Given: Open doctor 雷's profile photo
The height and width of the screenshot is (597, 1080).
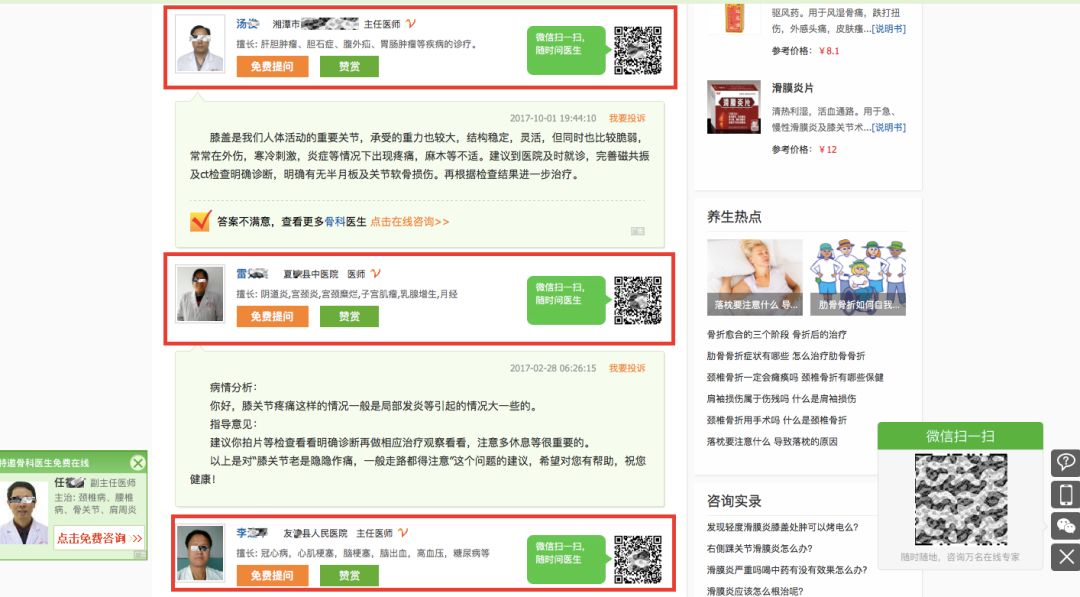Looking at the screenshot, I should click(200, 295).
